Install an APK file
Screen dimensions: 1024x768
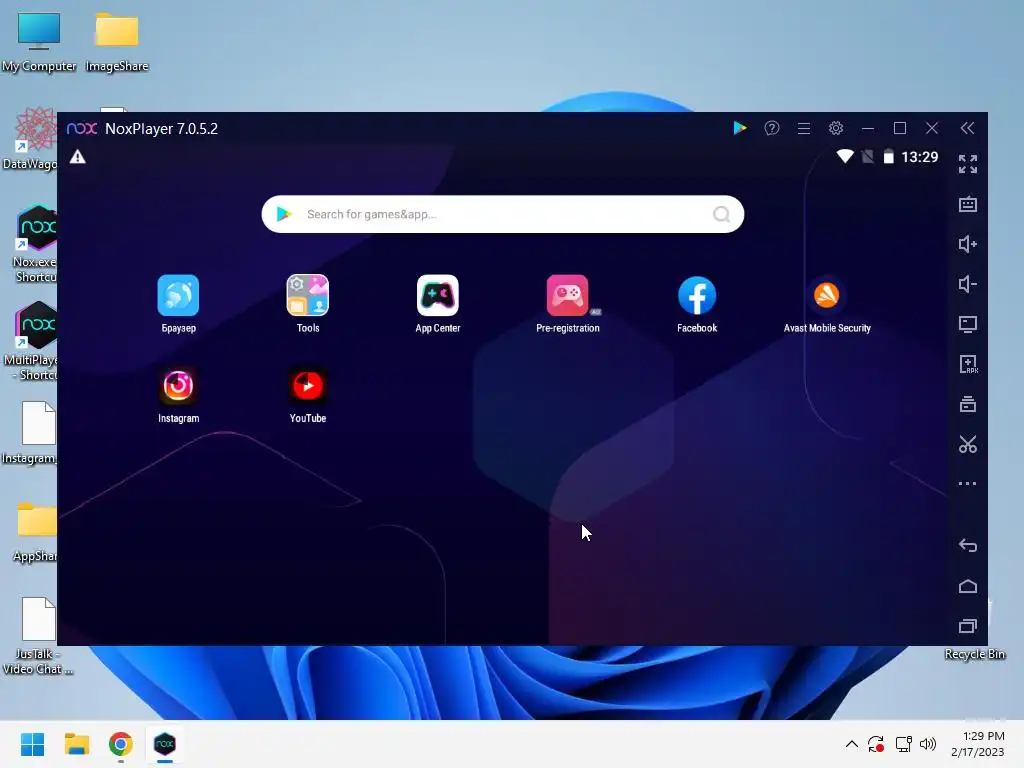968,364
